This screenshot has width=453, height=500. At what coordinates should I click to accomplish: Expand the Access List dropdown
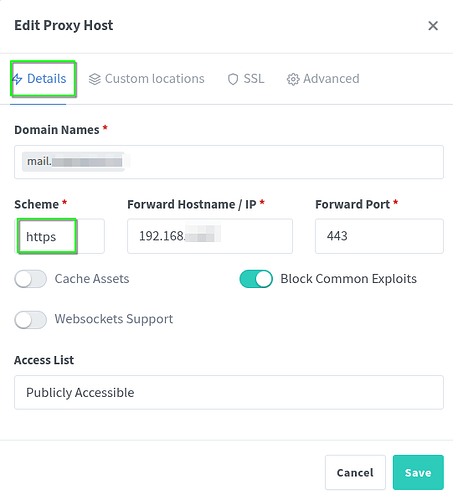[229, 392]
